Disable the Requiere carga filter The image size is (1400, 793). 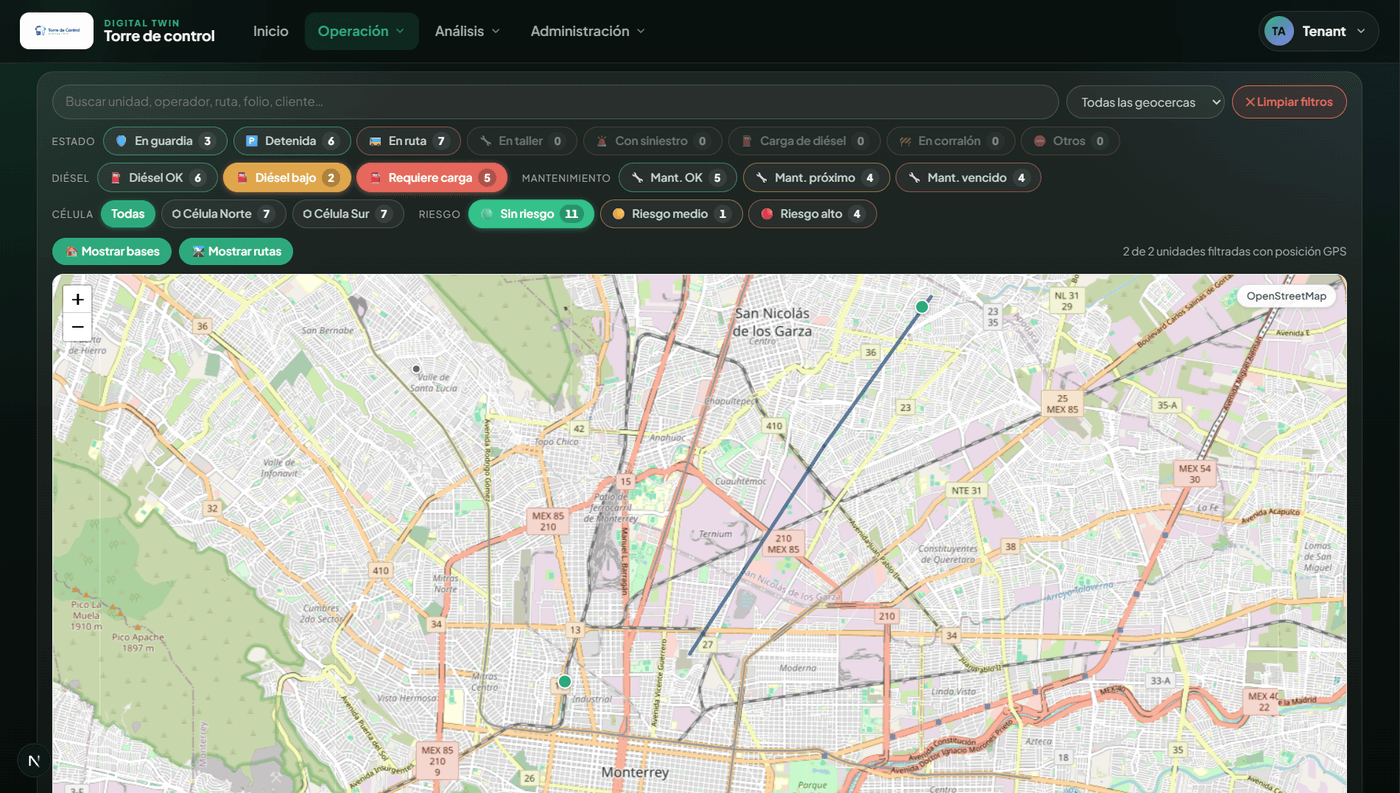tap(432, 178)
